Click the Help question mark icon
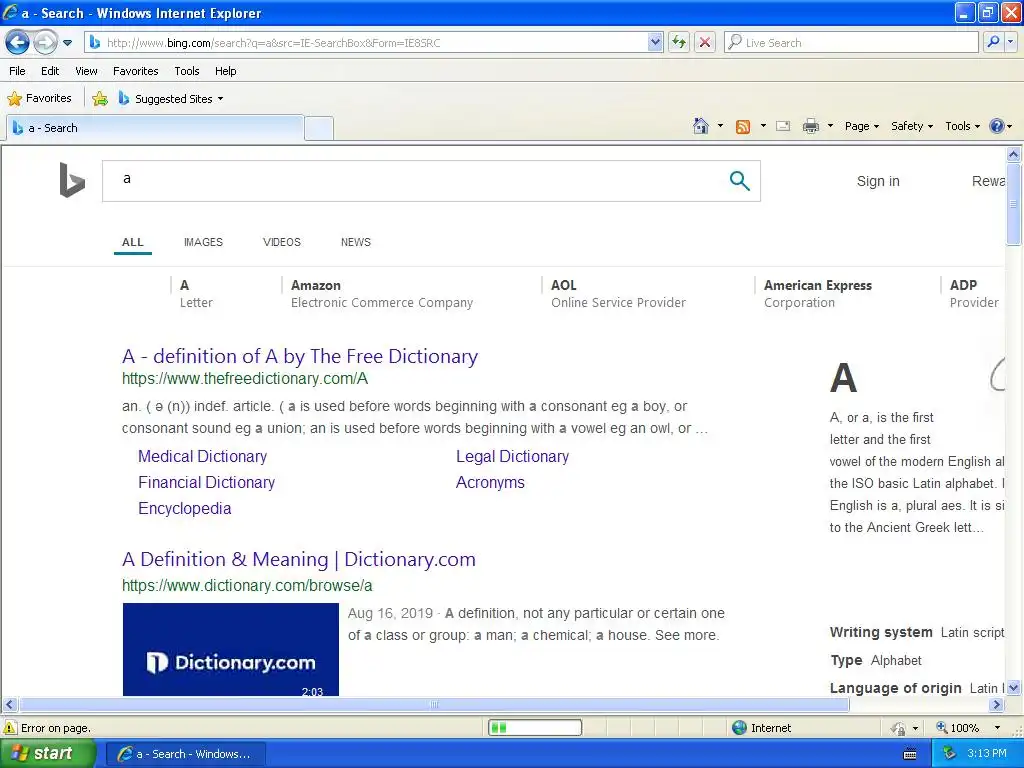Screen dimensions: 1024x768 997,126
